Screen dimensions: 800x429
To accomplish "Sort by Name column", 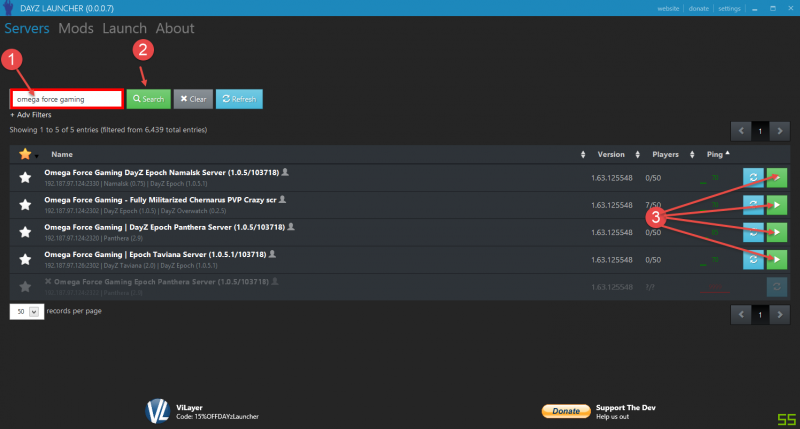I will [x=62, y=154].
